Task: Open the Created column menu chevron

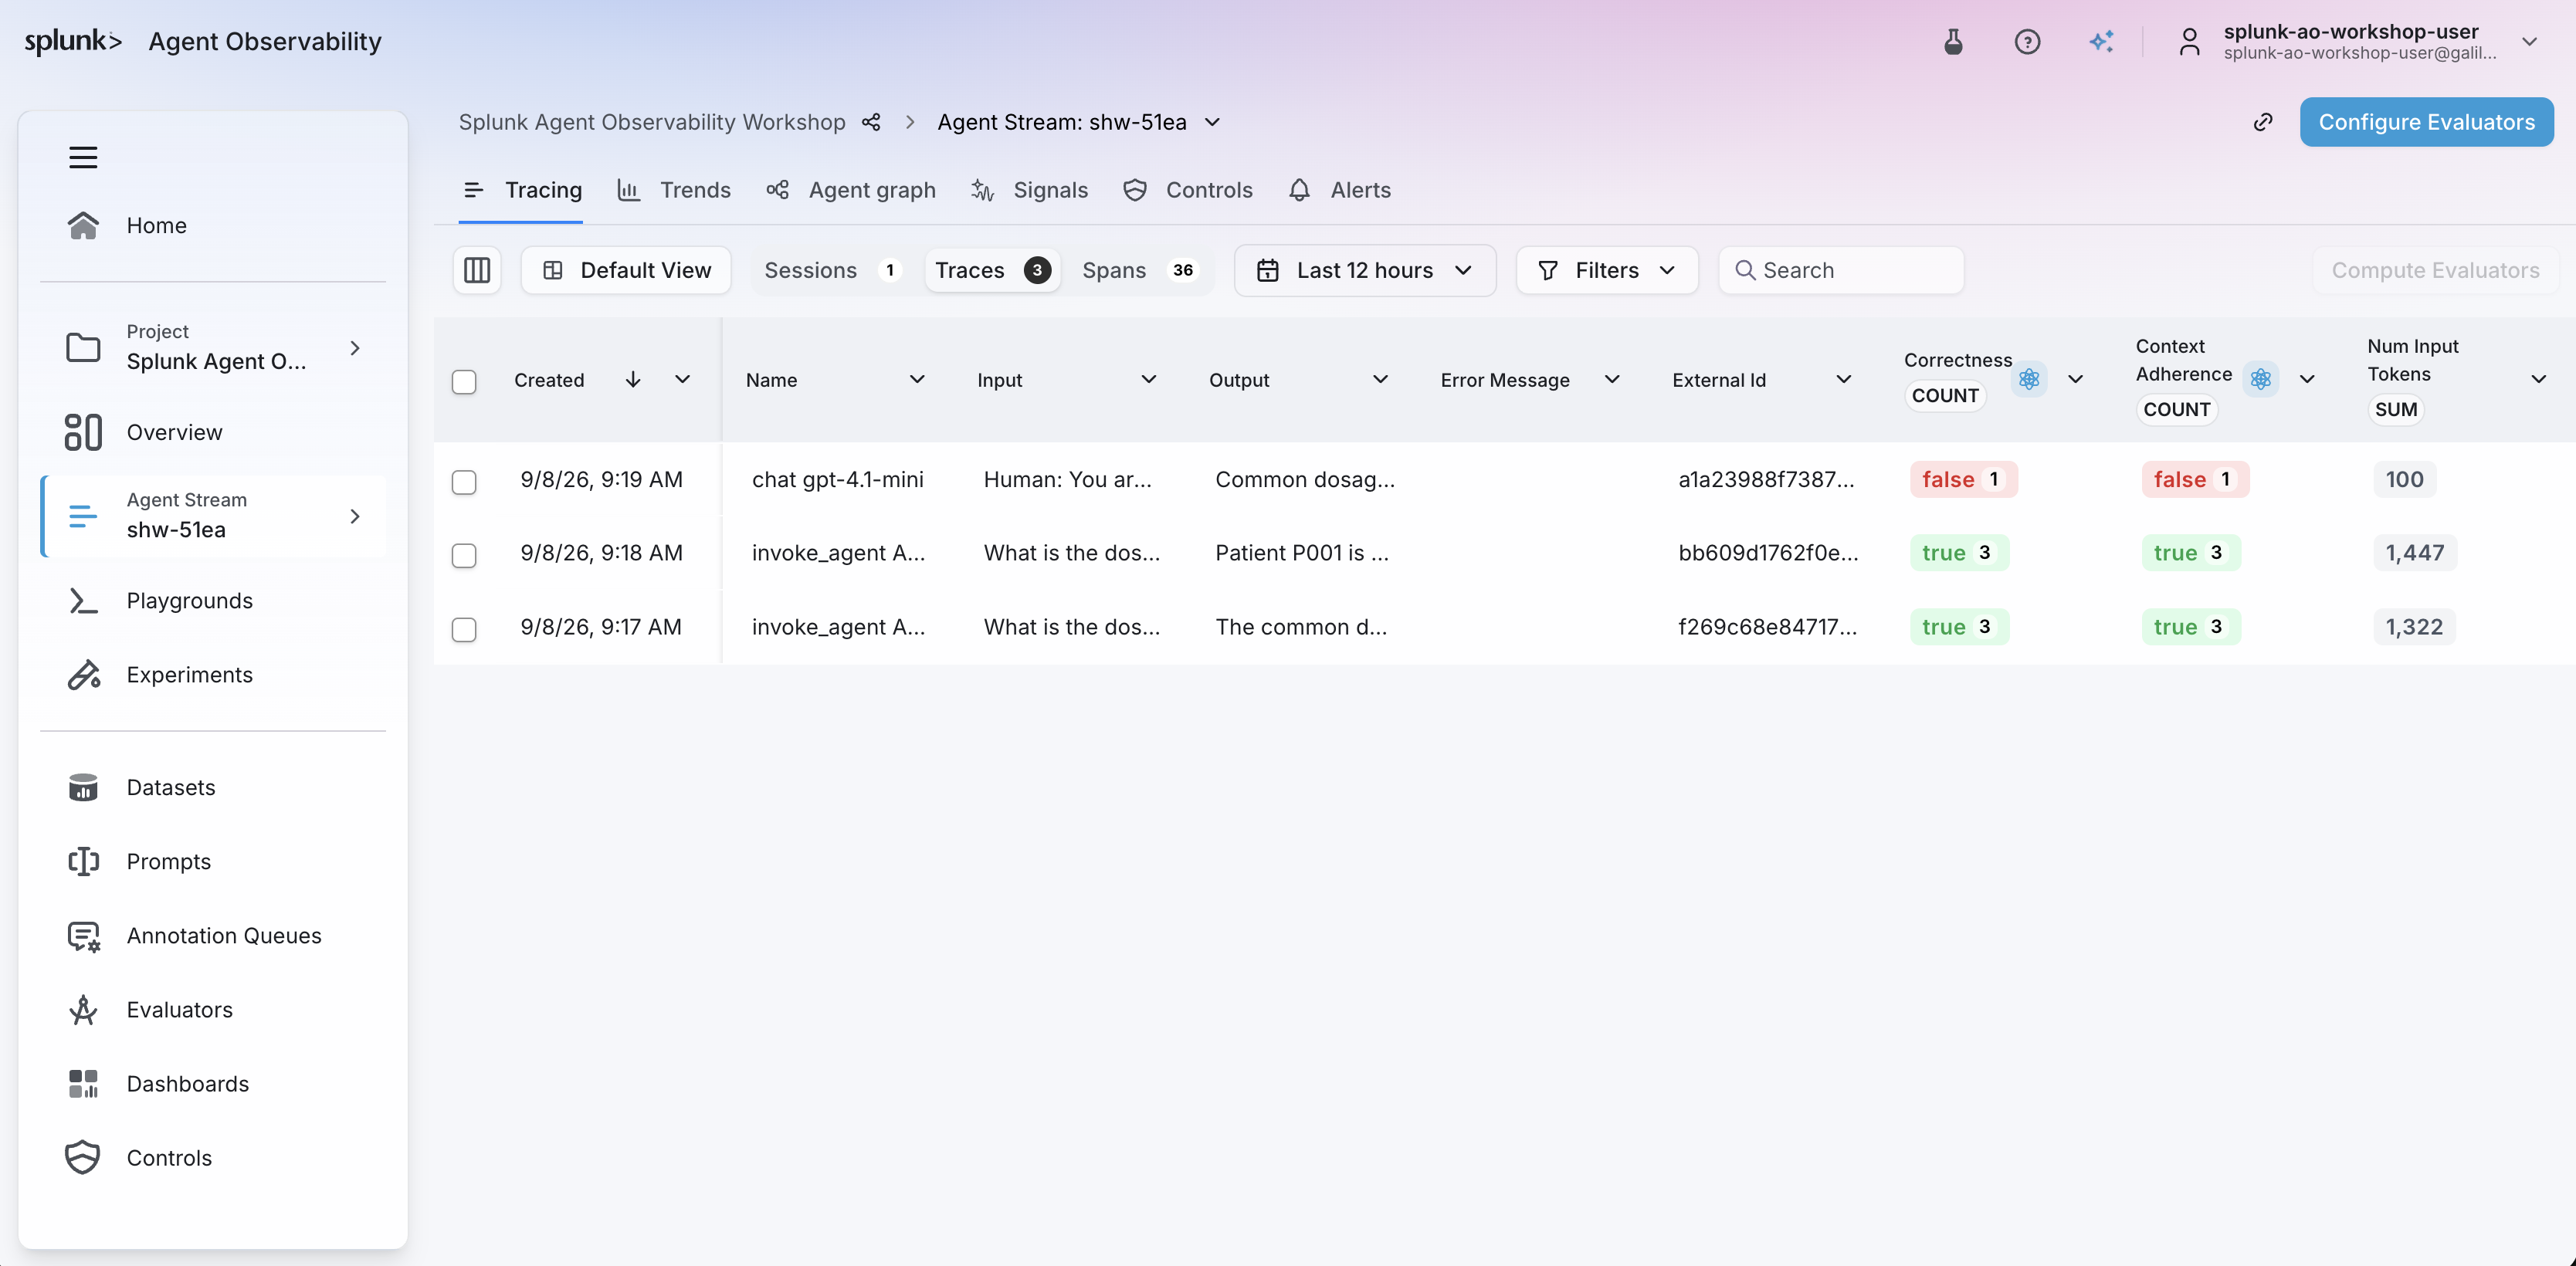Action: [x=683, y=379]
